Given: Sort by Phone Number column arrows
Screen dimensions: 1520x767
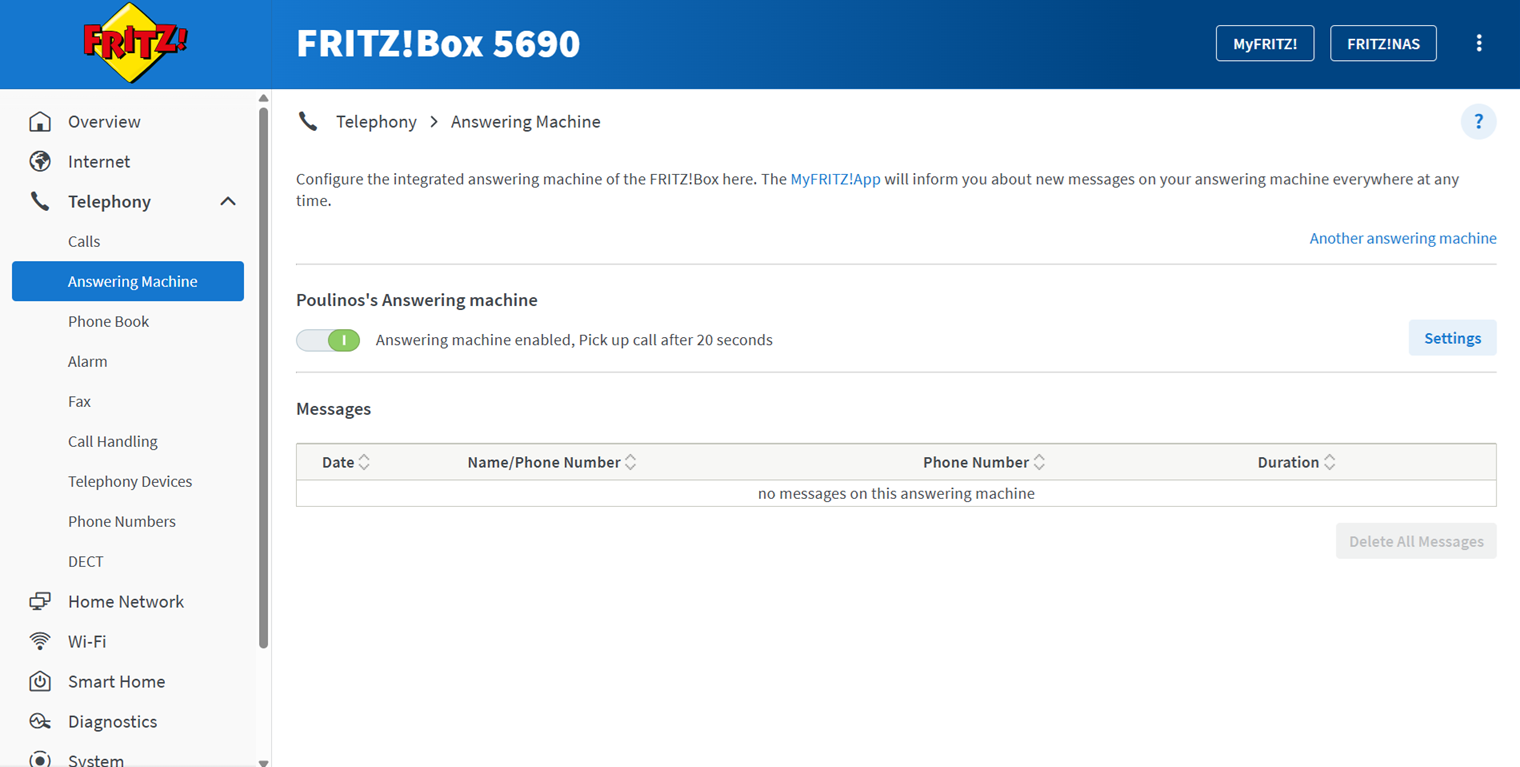Looking at the screenshot, I should coord(1039,462).
